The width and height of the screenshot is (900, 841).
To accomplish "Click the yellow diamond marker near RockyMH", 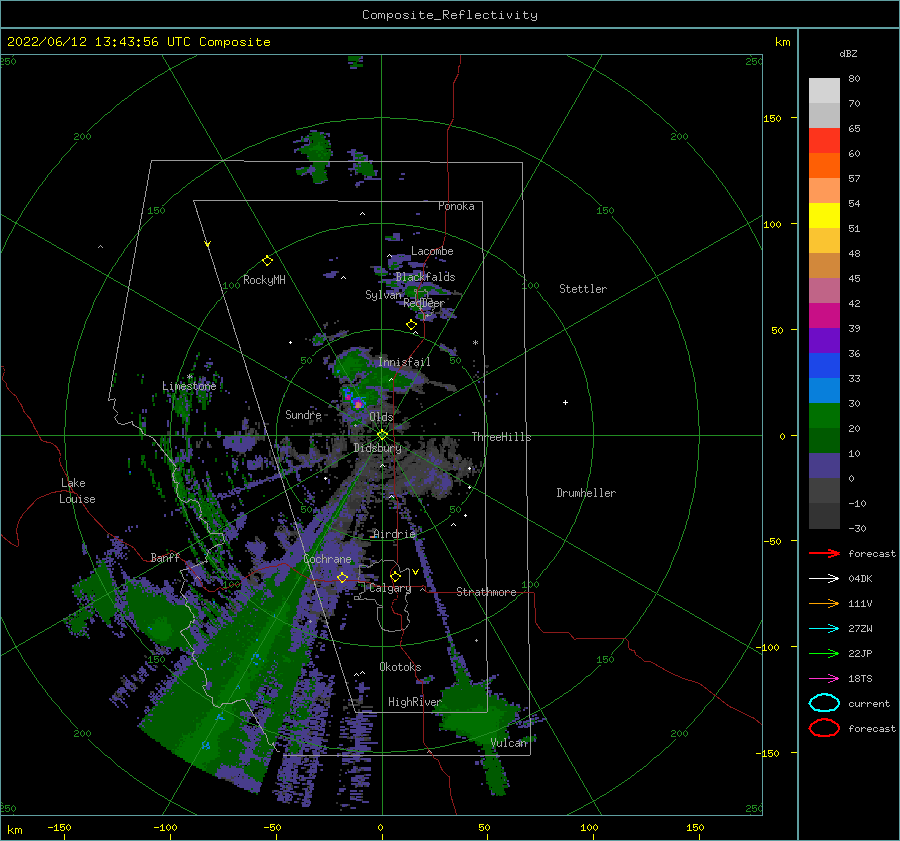I will click(x=267, y=261).
